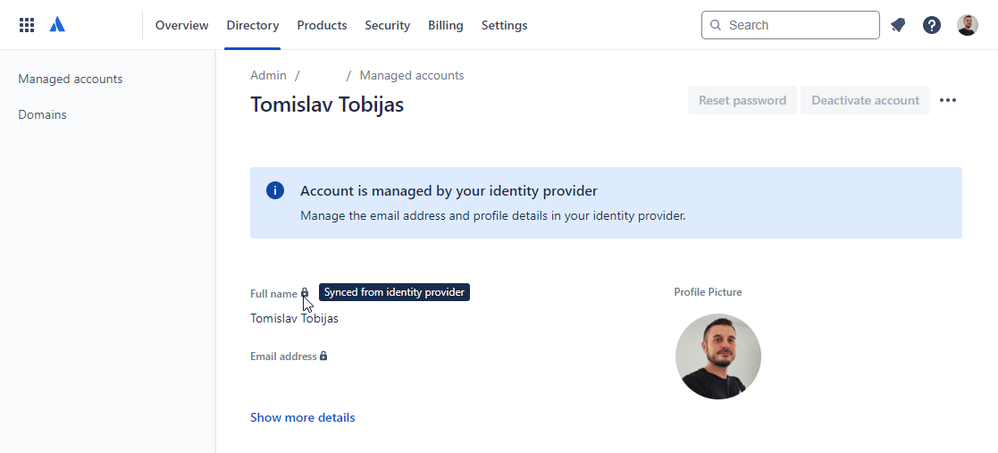Switch to the Products tab

point(322,25)
